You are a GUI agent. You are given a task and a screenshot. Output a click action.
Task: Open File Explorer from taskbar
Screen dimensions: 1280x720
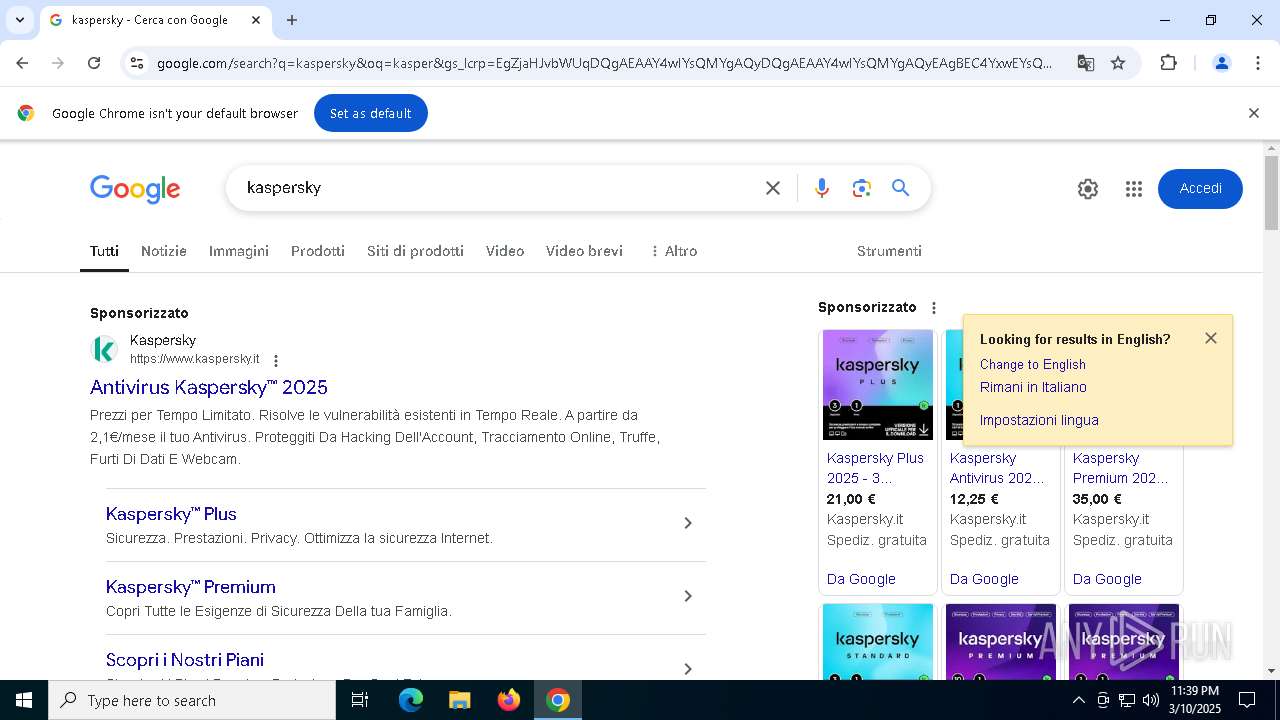pyautogui.click(x=459, y=700)
